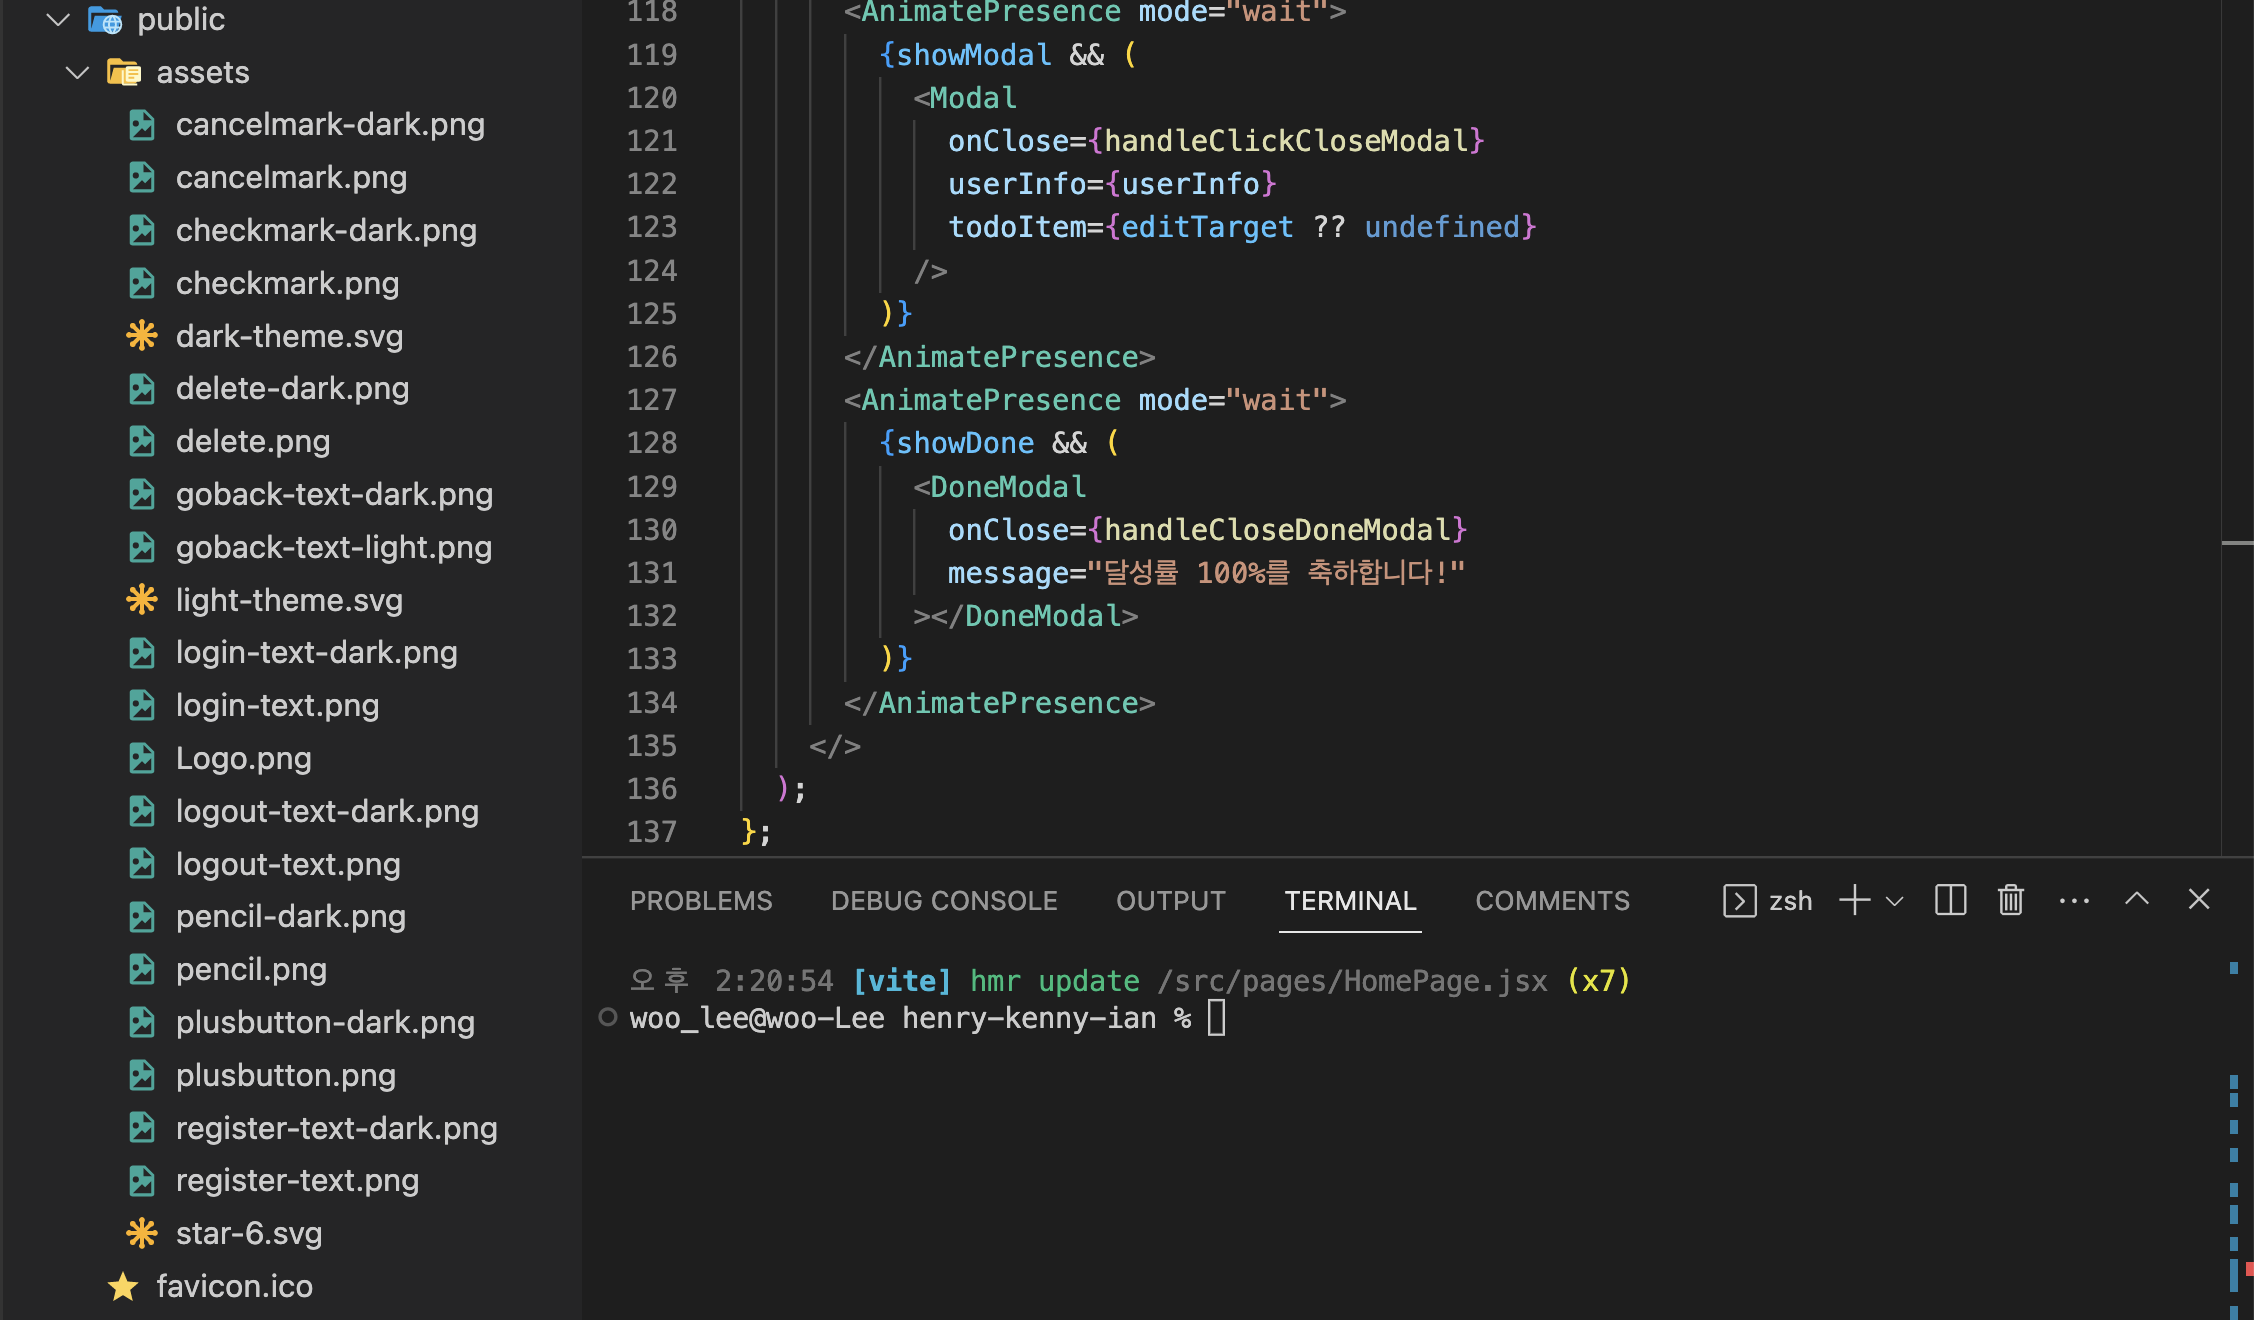Click the terminal command prompt line

(910, 1018)
